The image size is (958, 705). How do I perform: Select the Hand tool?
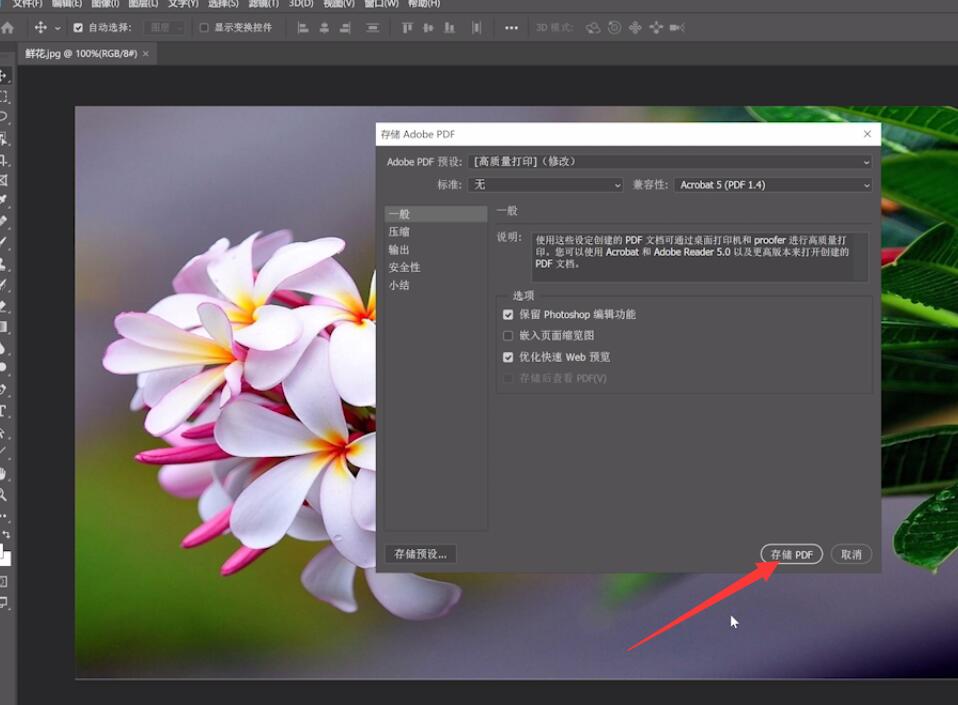[x=4, y=473]
